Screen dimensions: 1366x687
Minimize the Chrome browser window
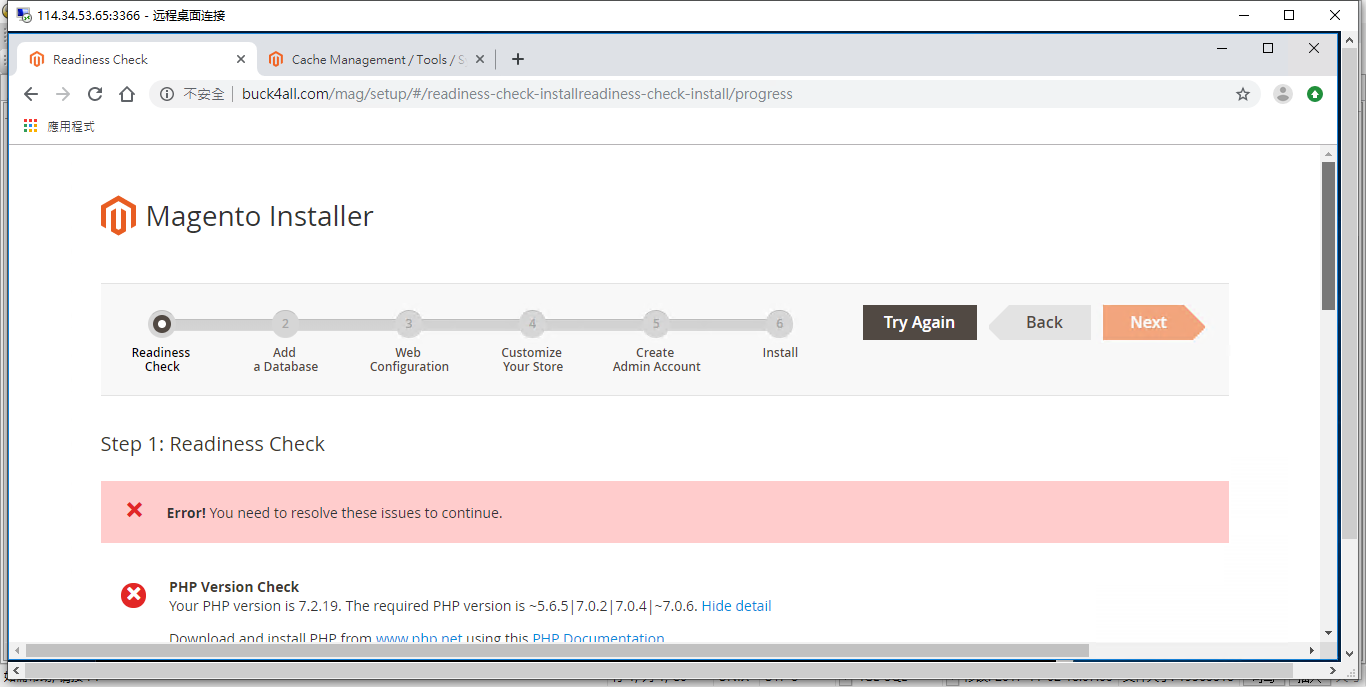[1221, 48]
